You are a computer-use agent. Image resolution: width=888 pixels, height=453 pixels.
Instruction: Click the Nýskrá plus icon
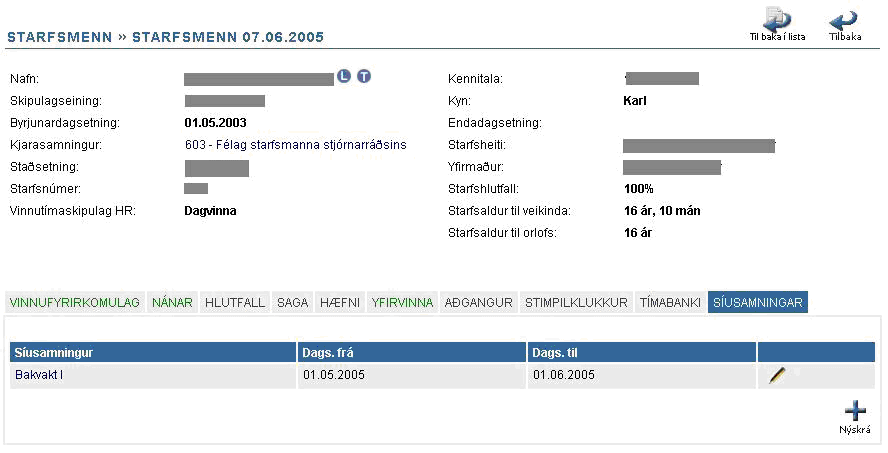855,410
